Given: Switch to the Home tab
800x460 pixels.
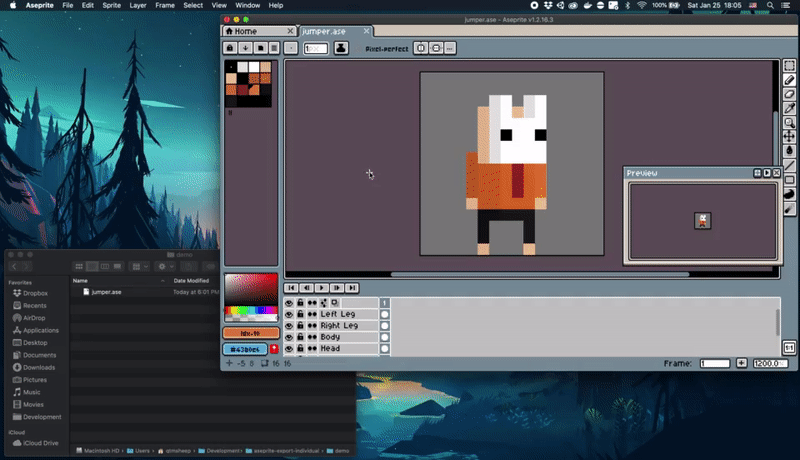Looking at the screenshot, I should pyautogui.click(x=259, y=31).
